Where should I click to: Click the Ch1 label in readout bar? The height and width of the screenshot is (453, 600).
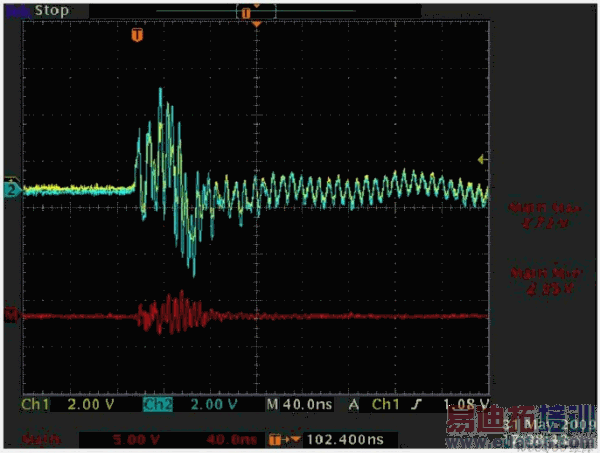click(x=35, y=404)
